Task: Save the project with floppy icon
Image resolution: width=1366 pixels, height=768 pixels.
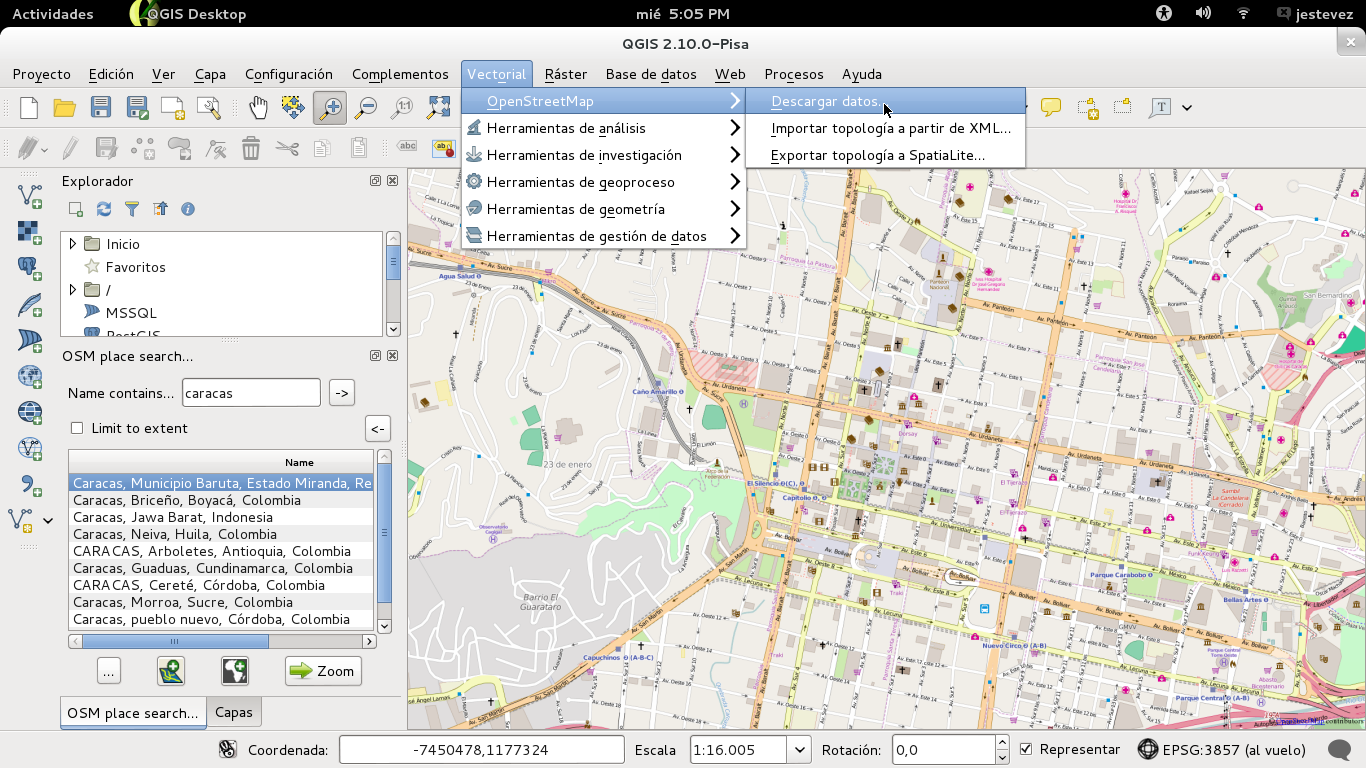Action: (x=101, y=107)
